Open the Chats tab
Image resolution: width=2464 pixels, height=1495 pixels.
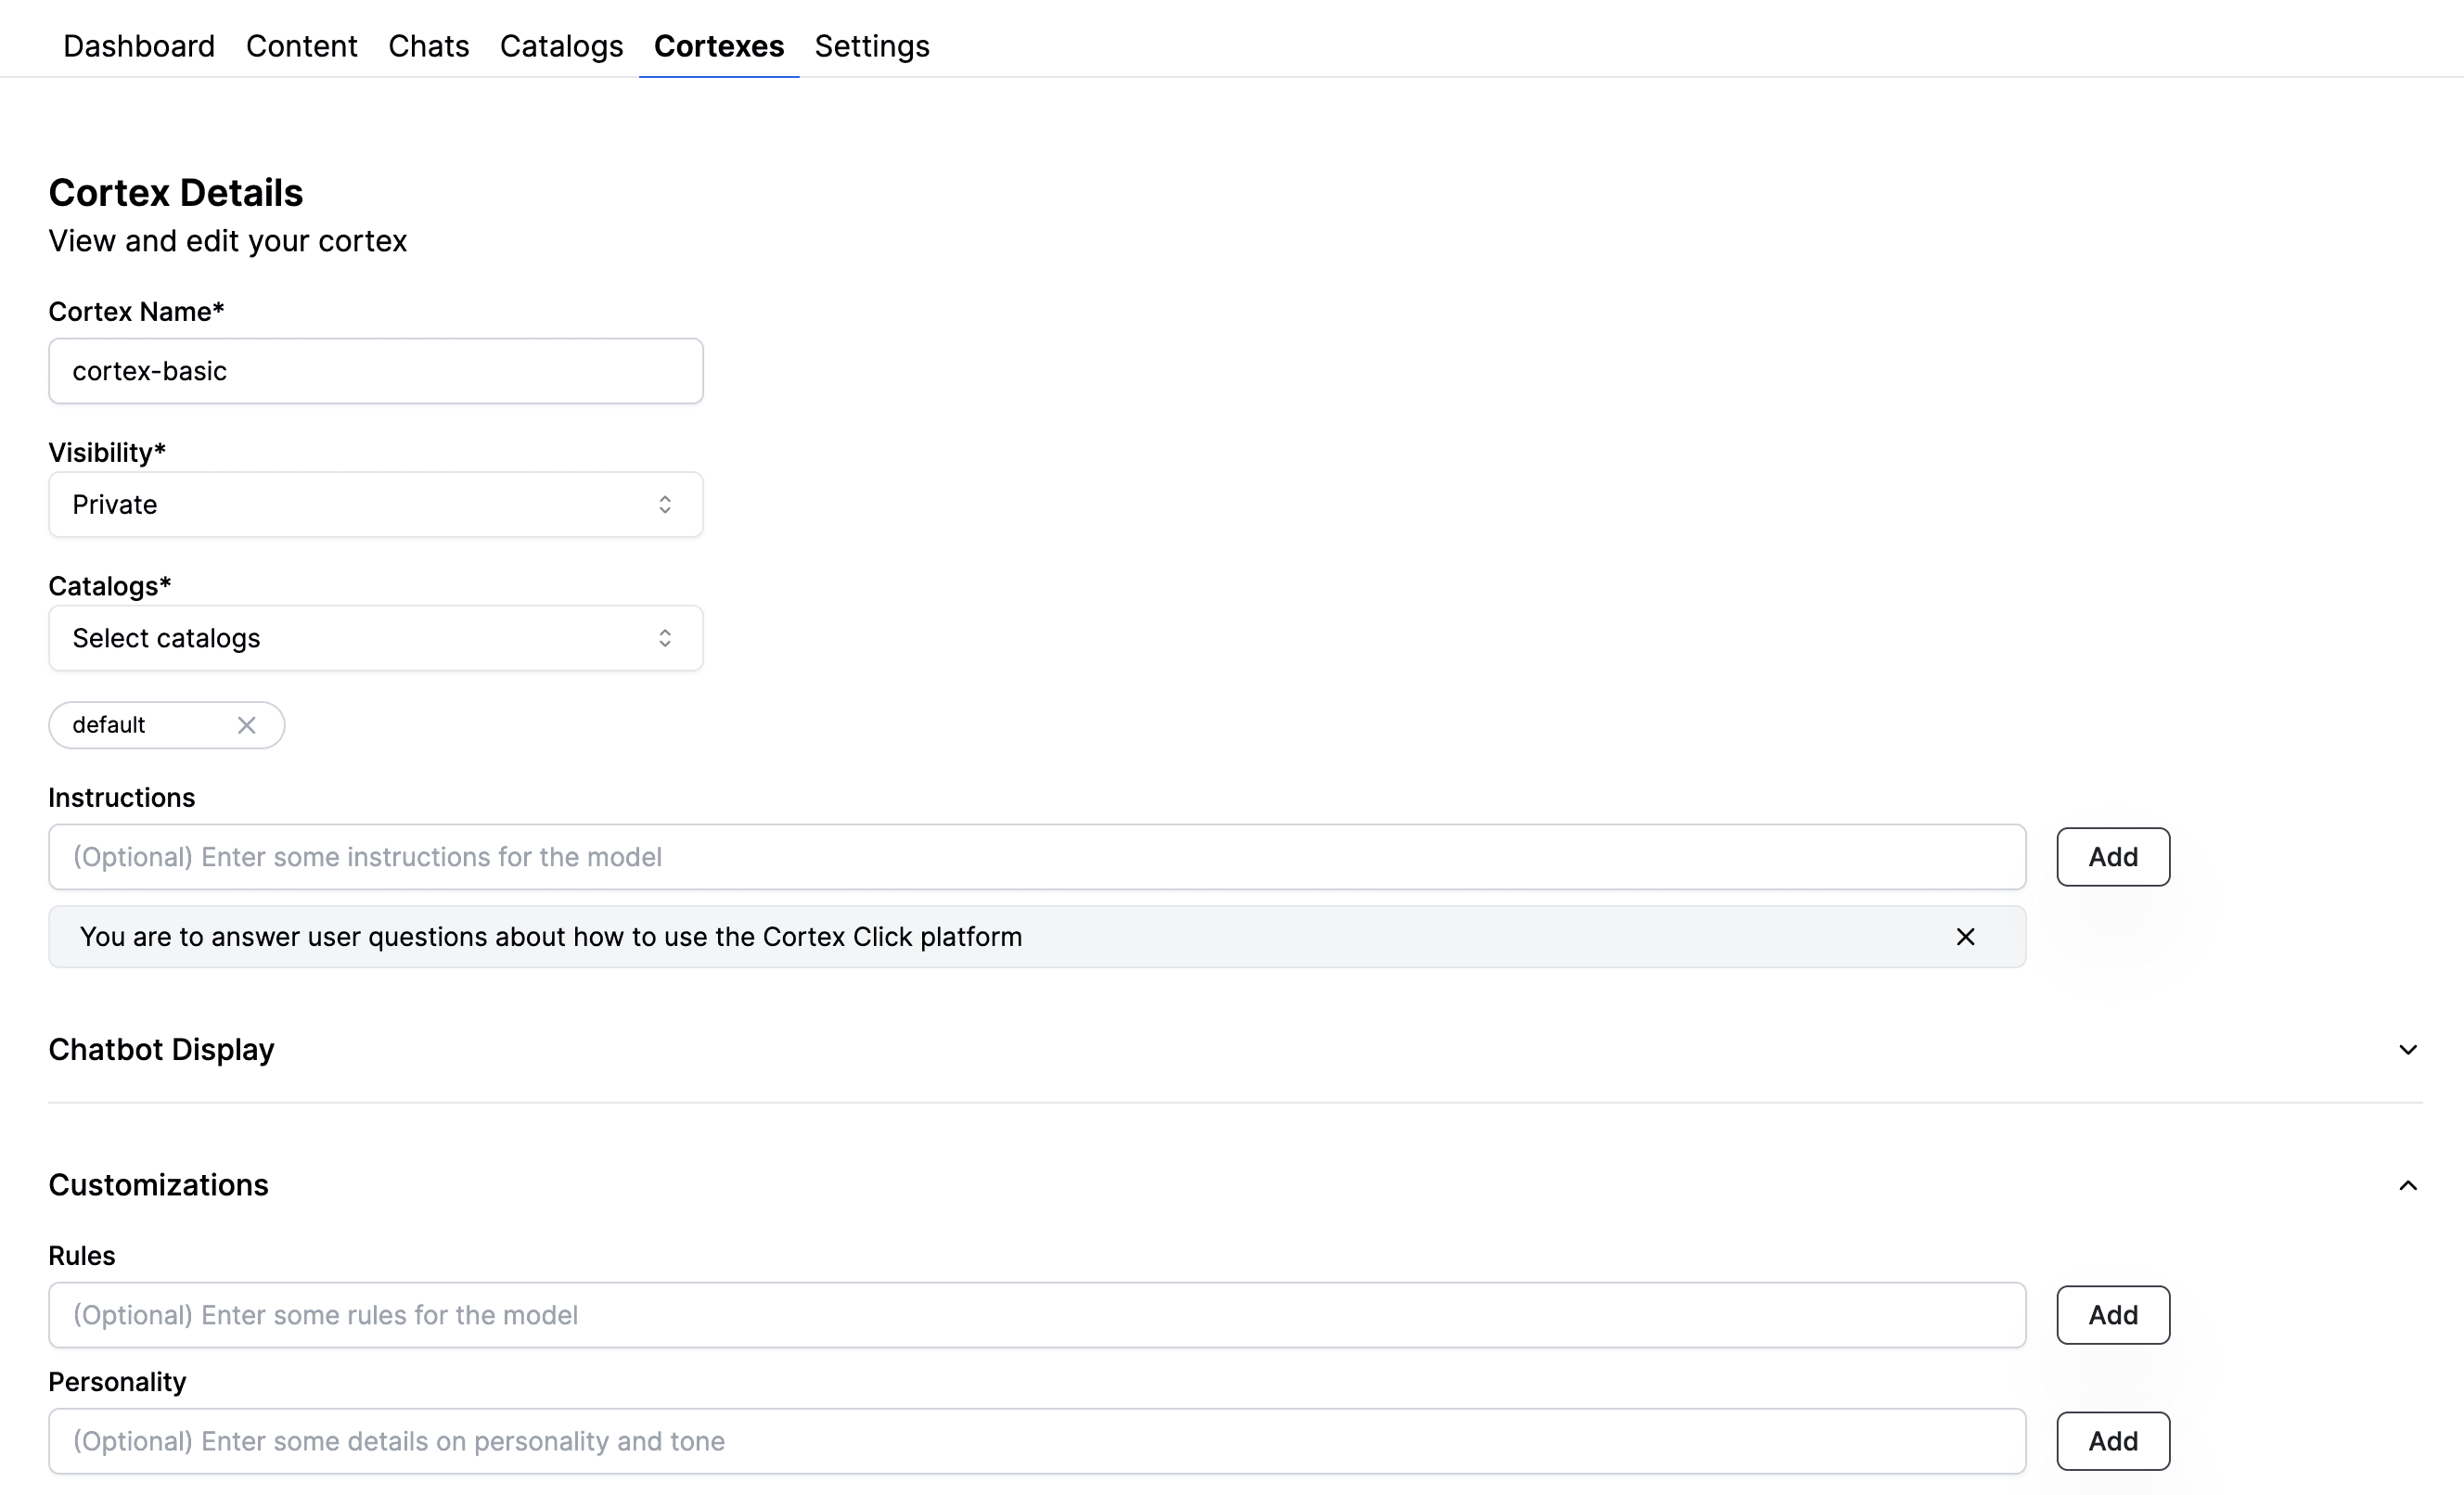point(428,46)
